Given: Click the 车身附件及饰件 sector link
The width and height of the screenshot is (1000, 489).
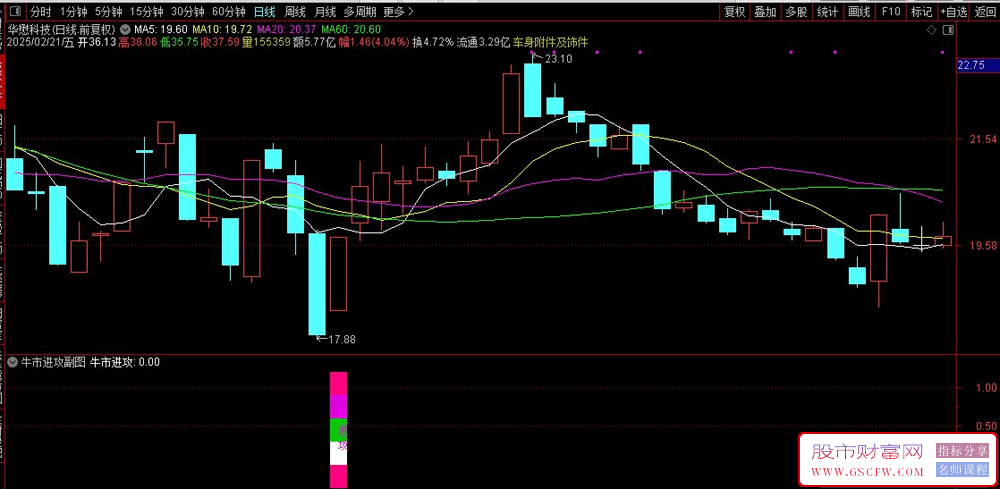Looking at the screenshot, I should click(550, 42).
